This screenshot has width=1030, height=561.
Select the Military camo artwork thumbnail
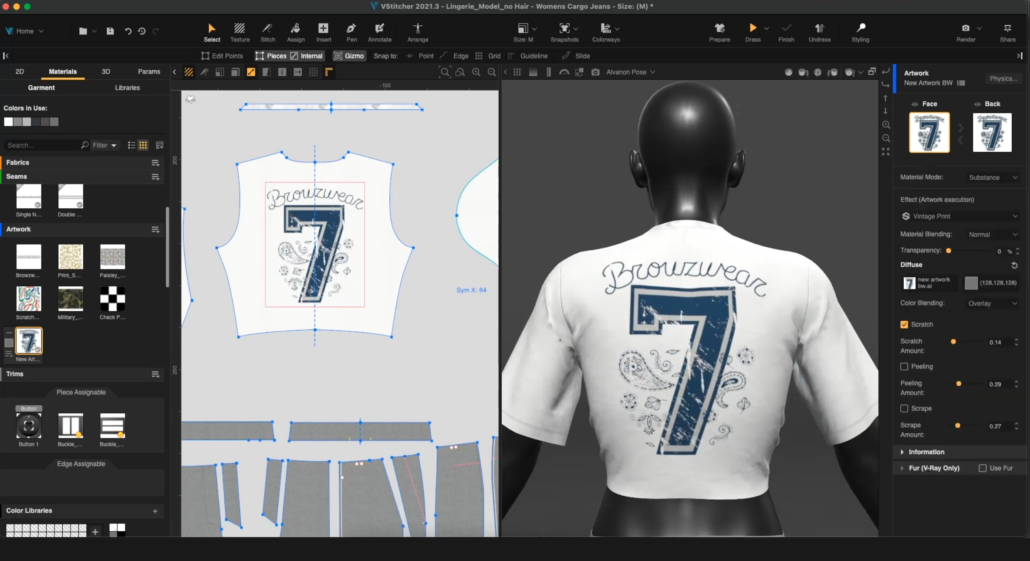coord(70,298)
